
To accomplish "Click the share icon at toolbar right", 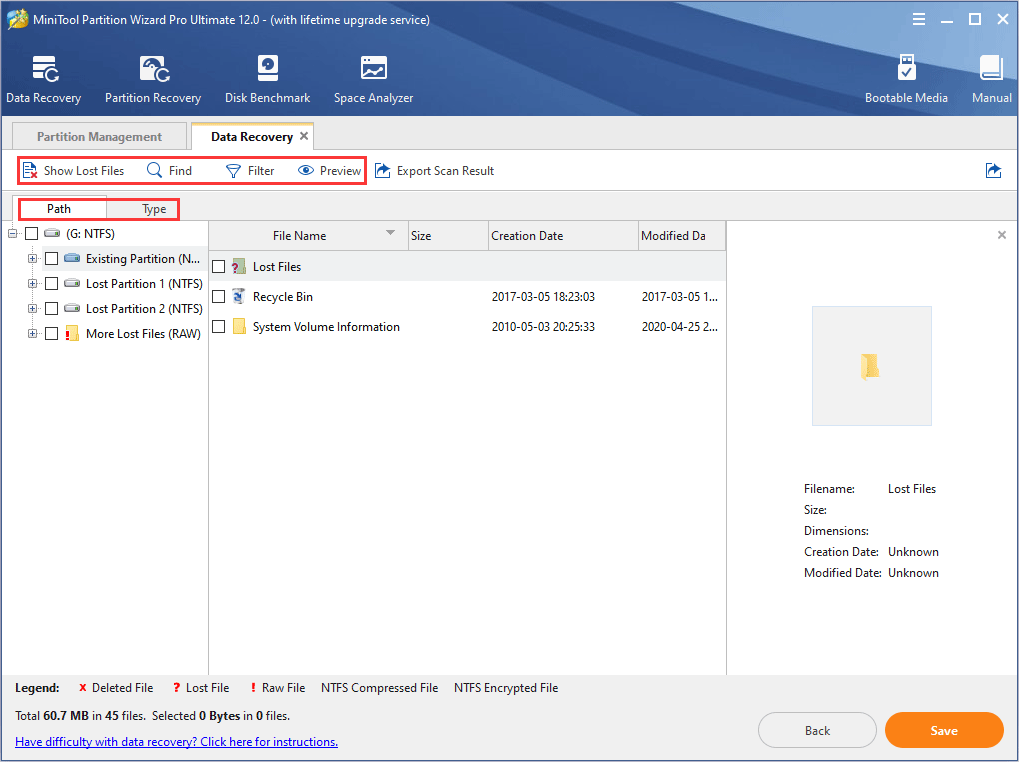I will 993,170.
